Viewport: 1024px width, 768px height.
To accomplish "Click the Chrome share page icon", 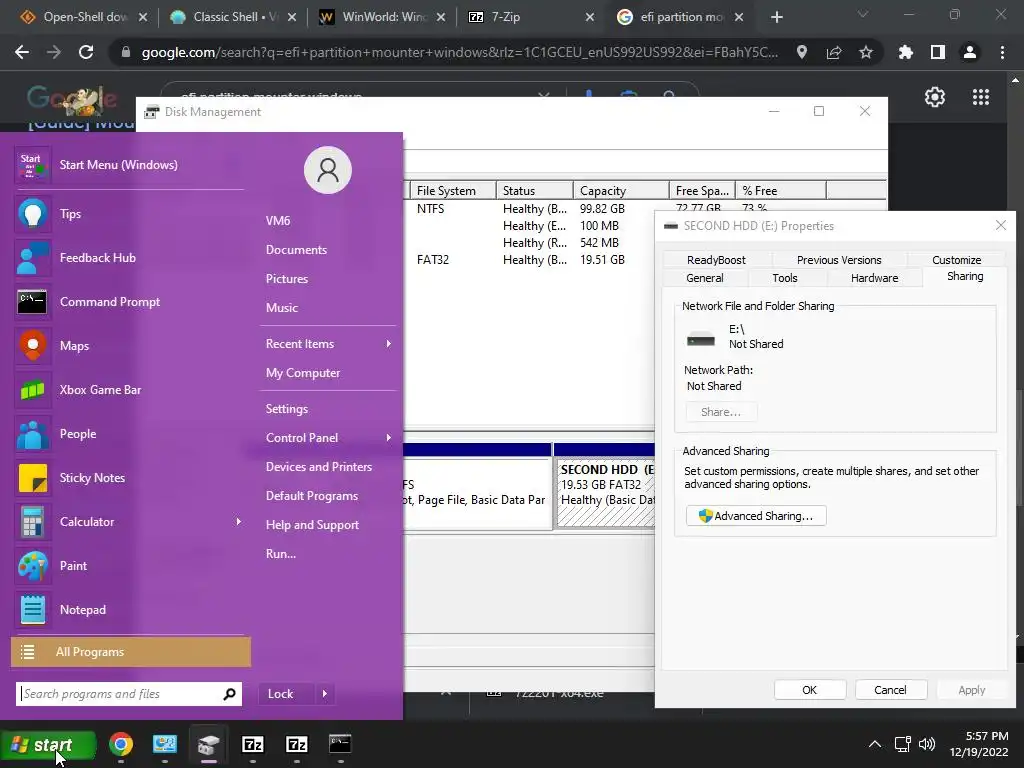I will (834, 52).
